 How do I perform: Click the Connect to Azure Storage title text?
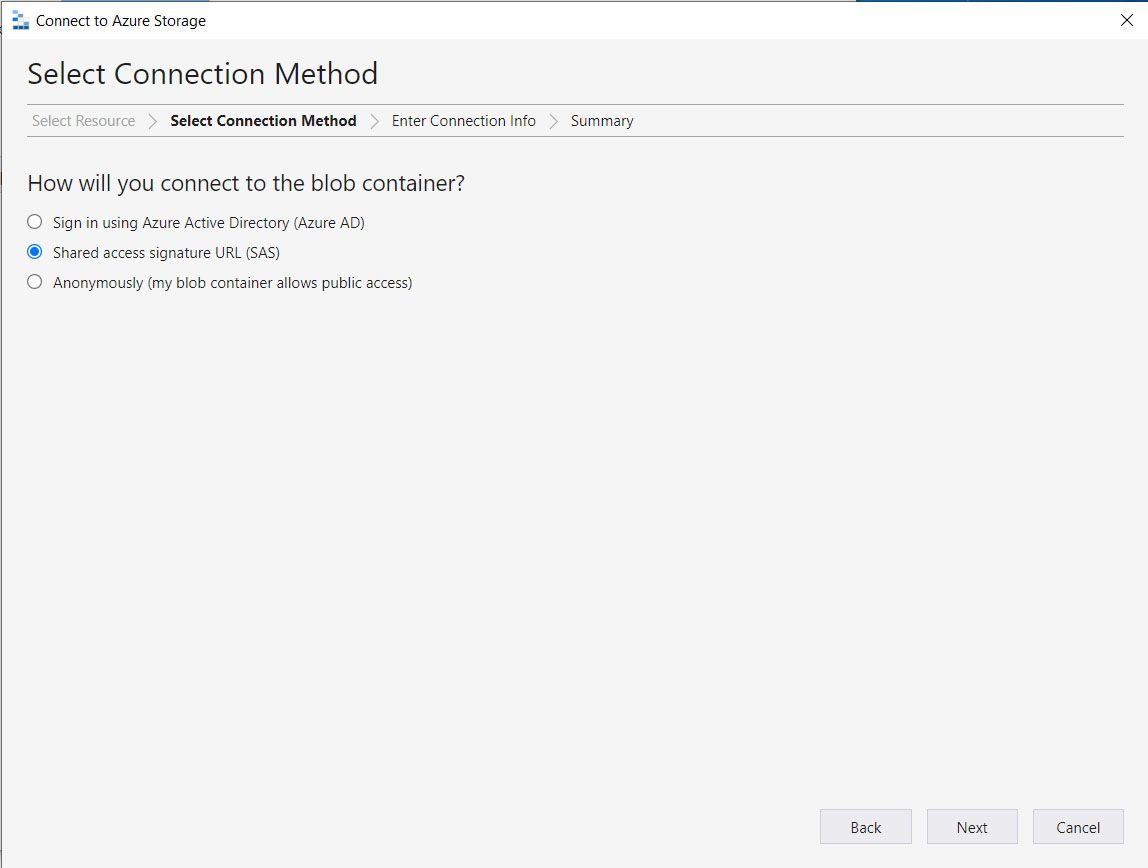coord(121,20)
